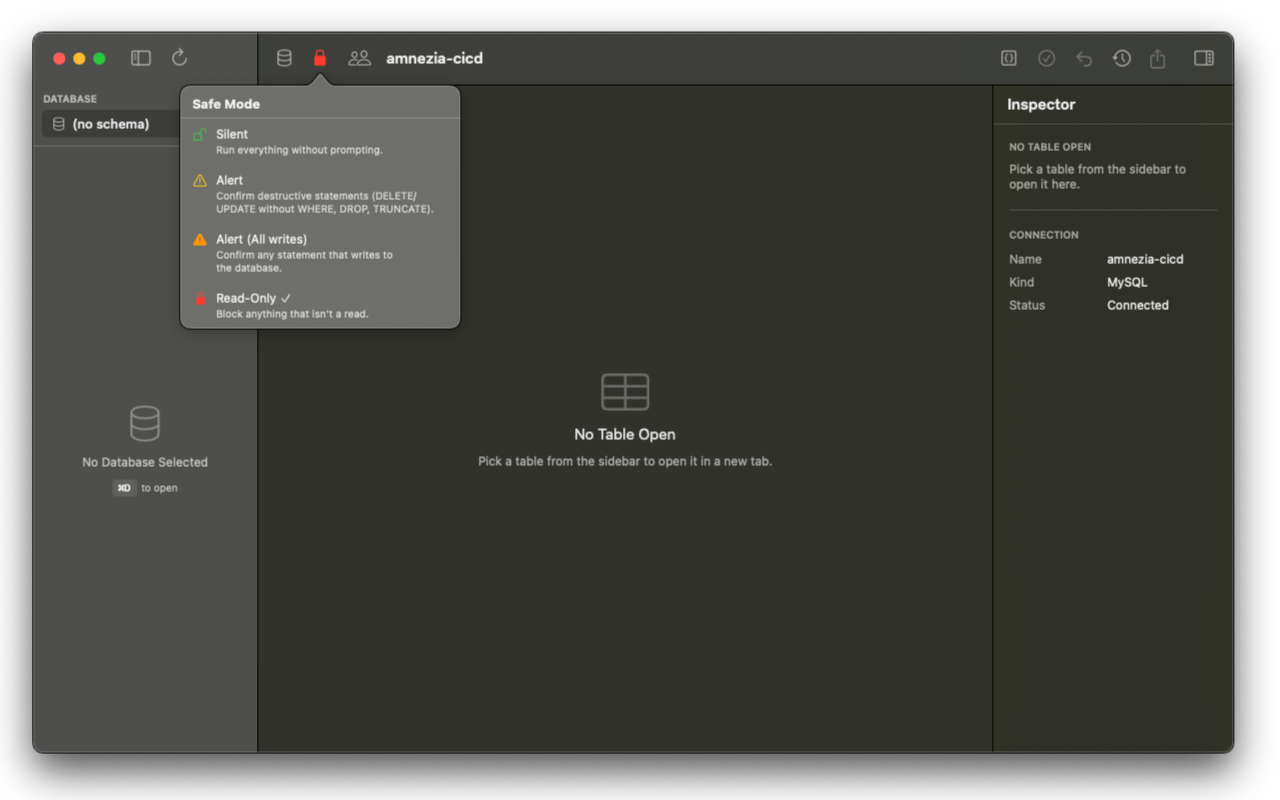This screenshot has width=1280, height=800.
Task: Toggle the left sidebar panel icon
Action: coord(140,58)
